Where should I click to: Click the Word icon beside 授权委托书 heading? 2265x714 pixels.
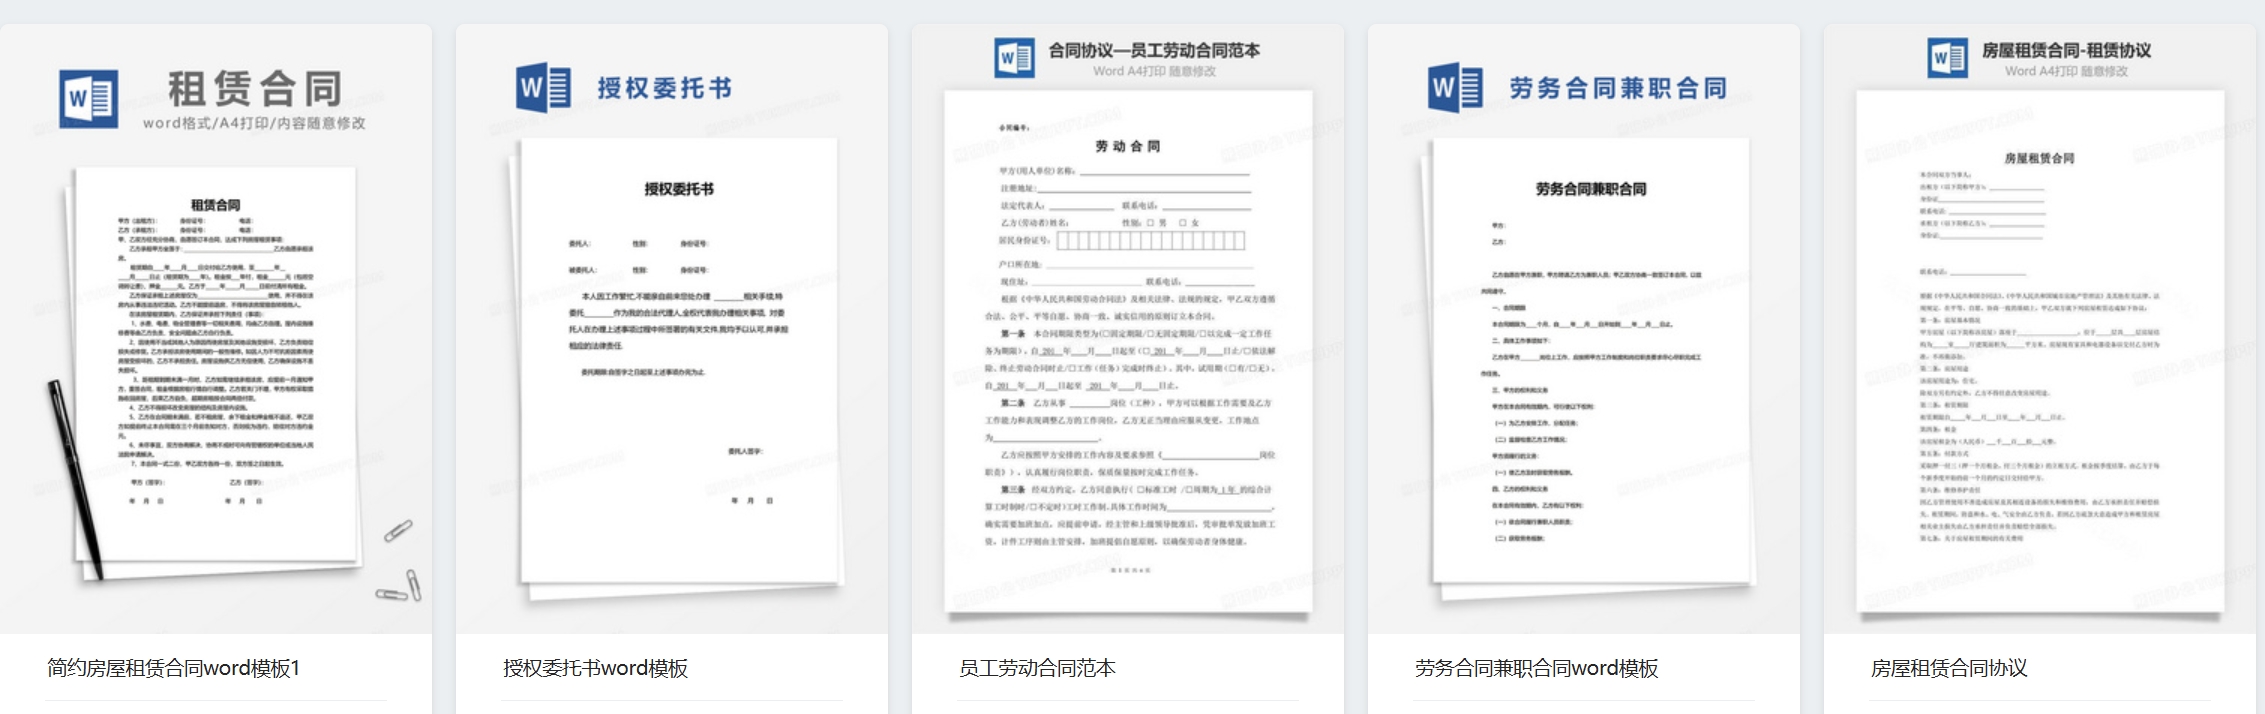coord(543,87)
